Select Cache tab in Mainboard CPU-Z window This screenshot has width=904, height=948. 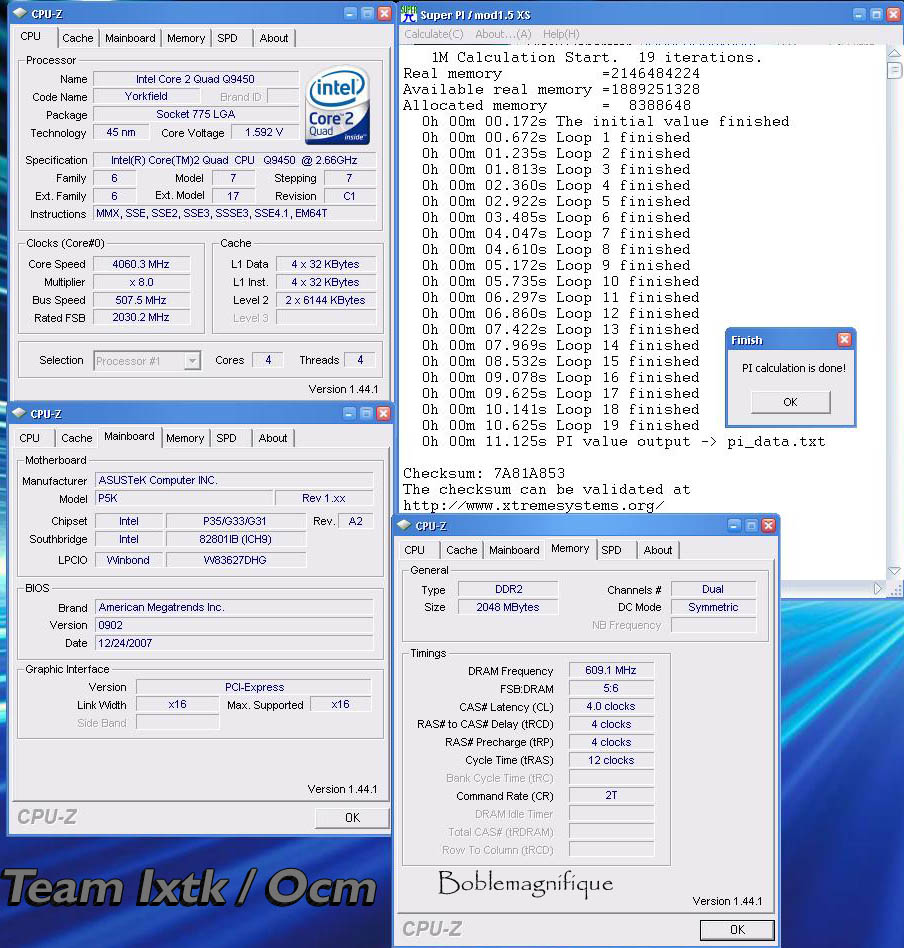[77, 438]
